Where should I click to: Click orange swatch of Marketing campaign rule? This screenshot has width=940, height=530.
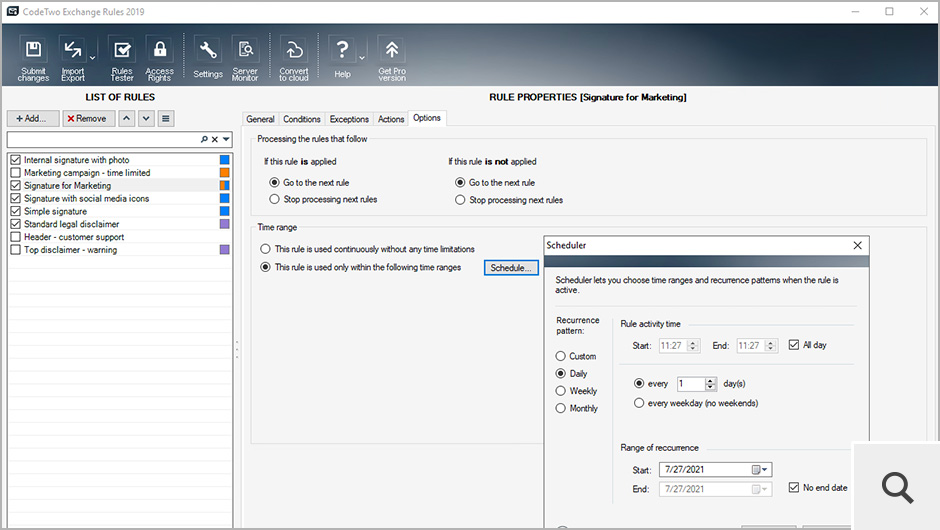pyautogui.click(x=224, y=173)
